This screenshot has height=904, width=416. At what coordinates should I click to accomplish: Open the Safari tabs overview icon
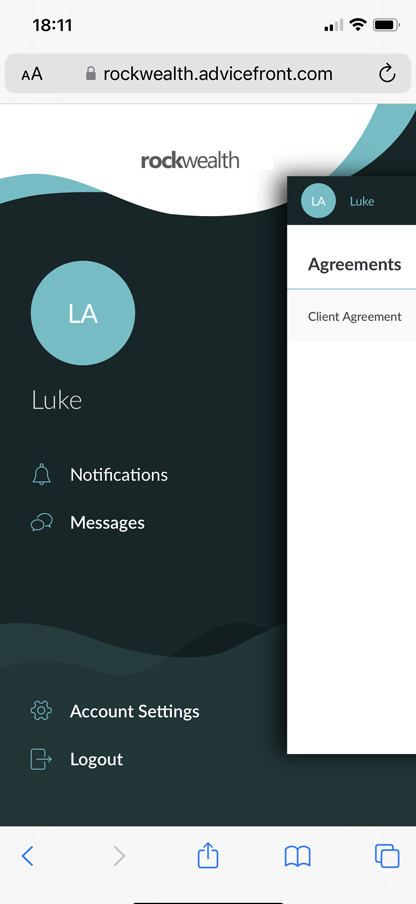click(x=387, y=856)
